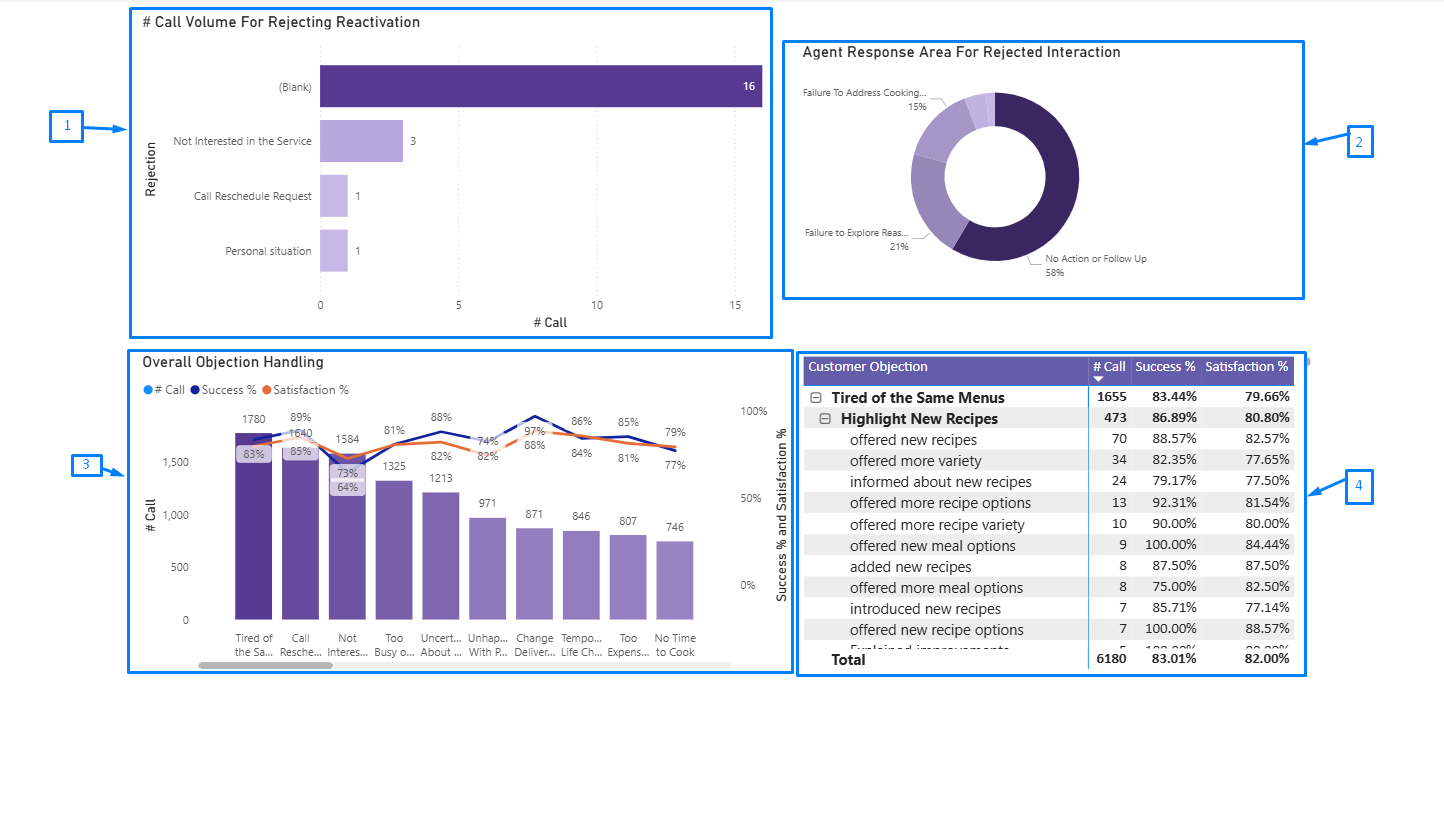Select the Not Interested in the Service bar

point(361,140)
